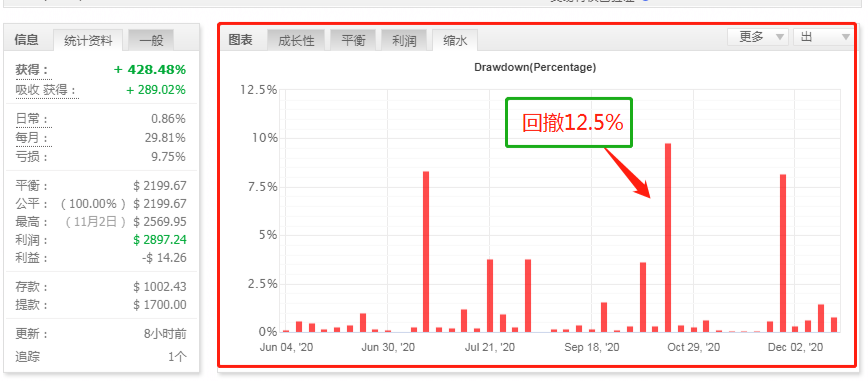868x381 pixels.
Task: Click the 亏损 label
Action: pos(32,157)
